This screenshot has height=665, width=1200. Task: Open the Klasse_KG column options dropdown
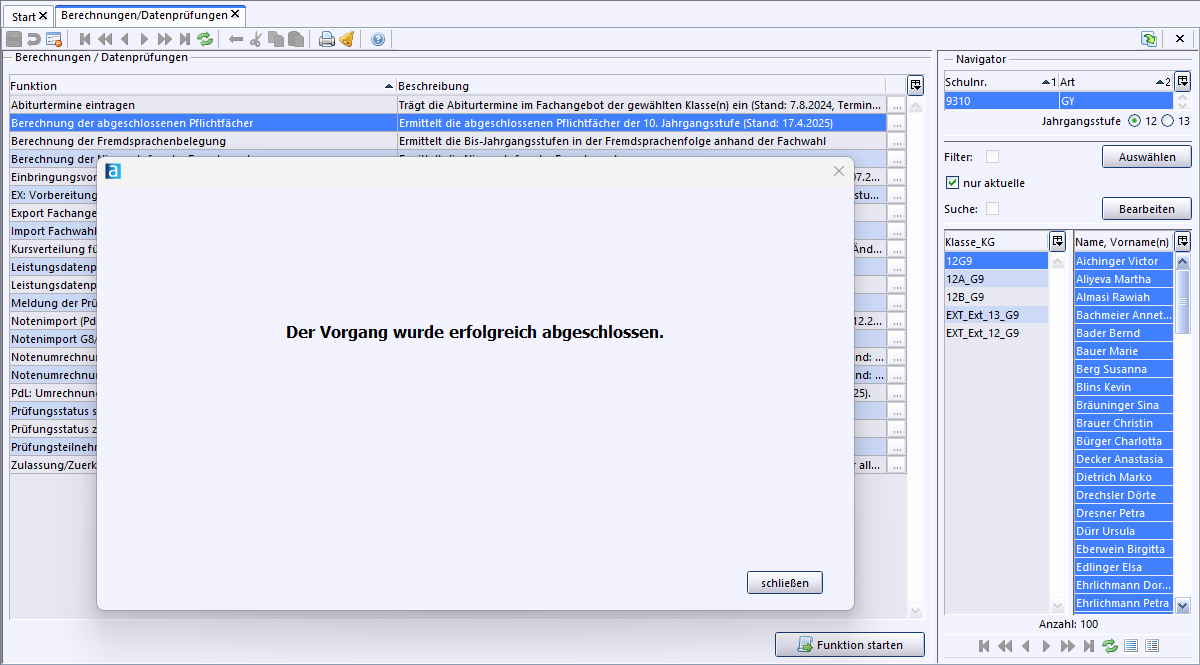(1057, 241)
